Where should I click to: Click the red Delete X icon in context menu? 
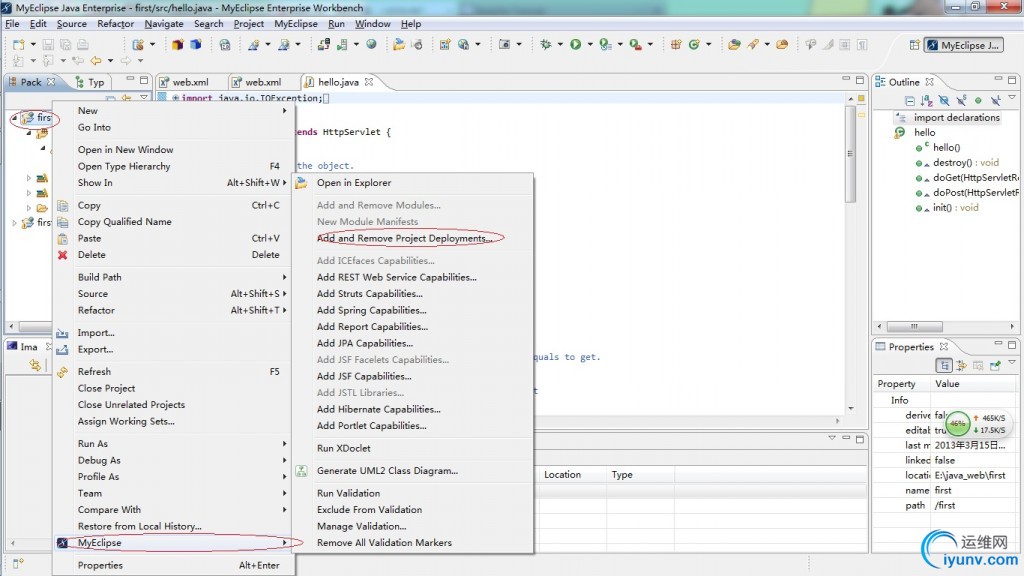point(62,255)
